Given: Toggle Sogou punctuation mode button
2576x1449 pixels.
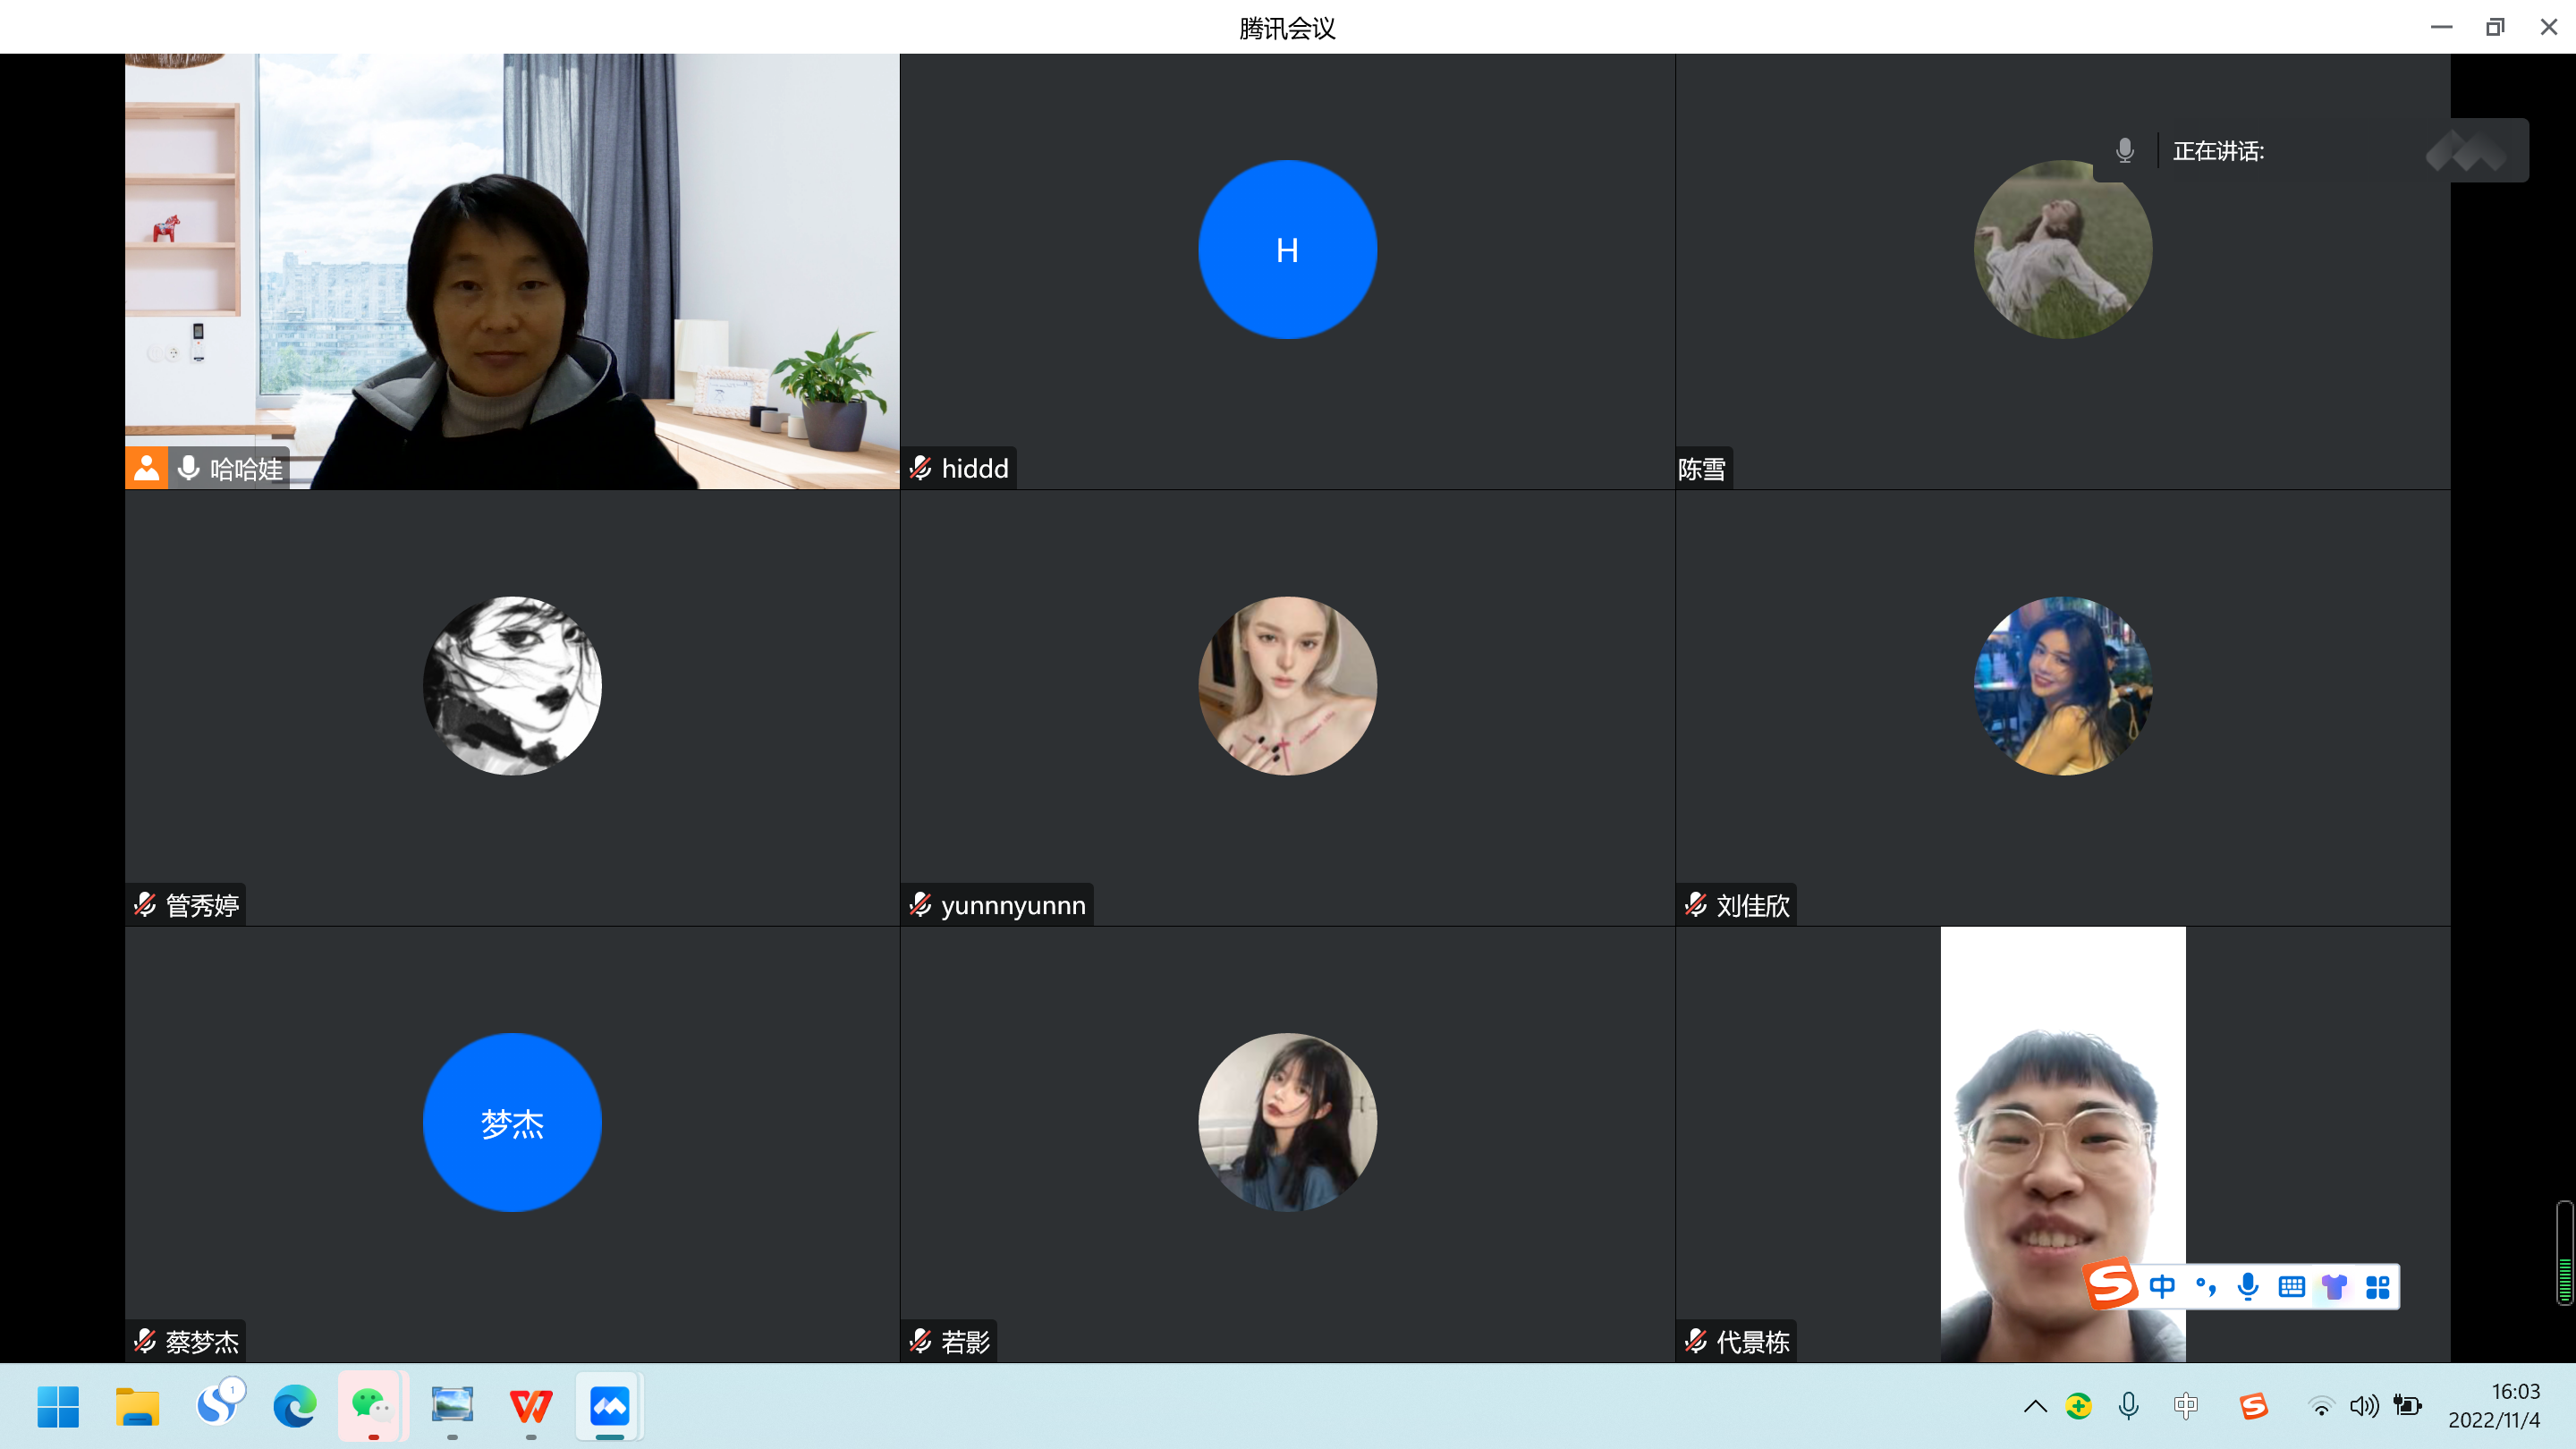Looking at the screenshot, I should pyautogui.click(x=2205, y=1287).
